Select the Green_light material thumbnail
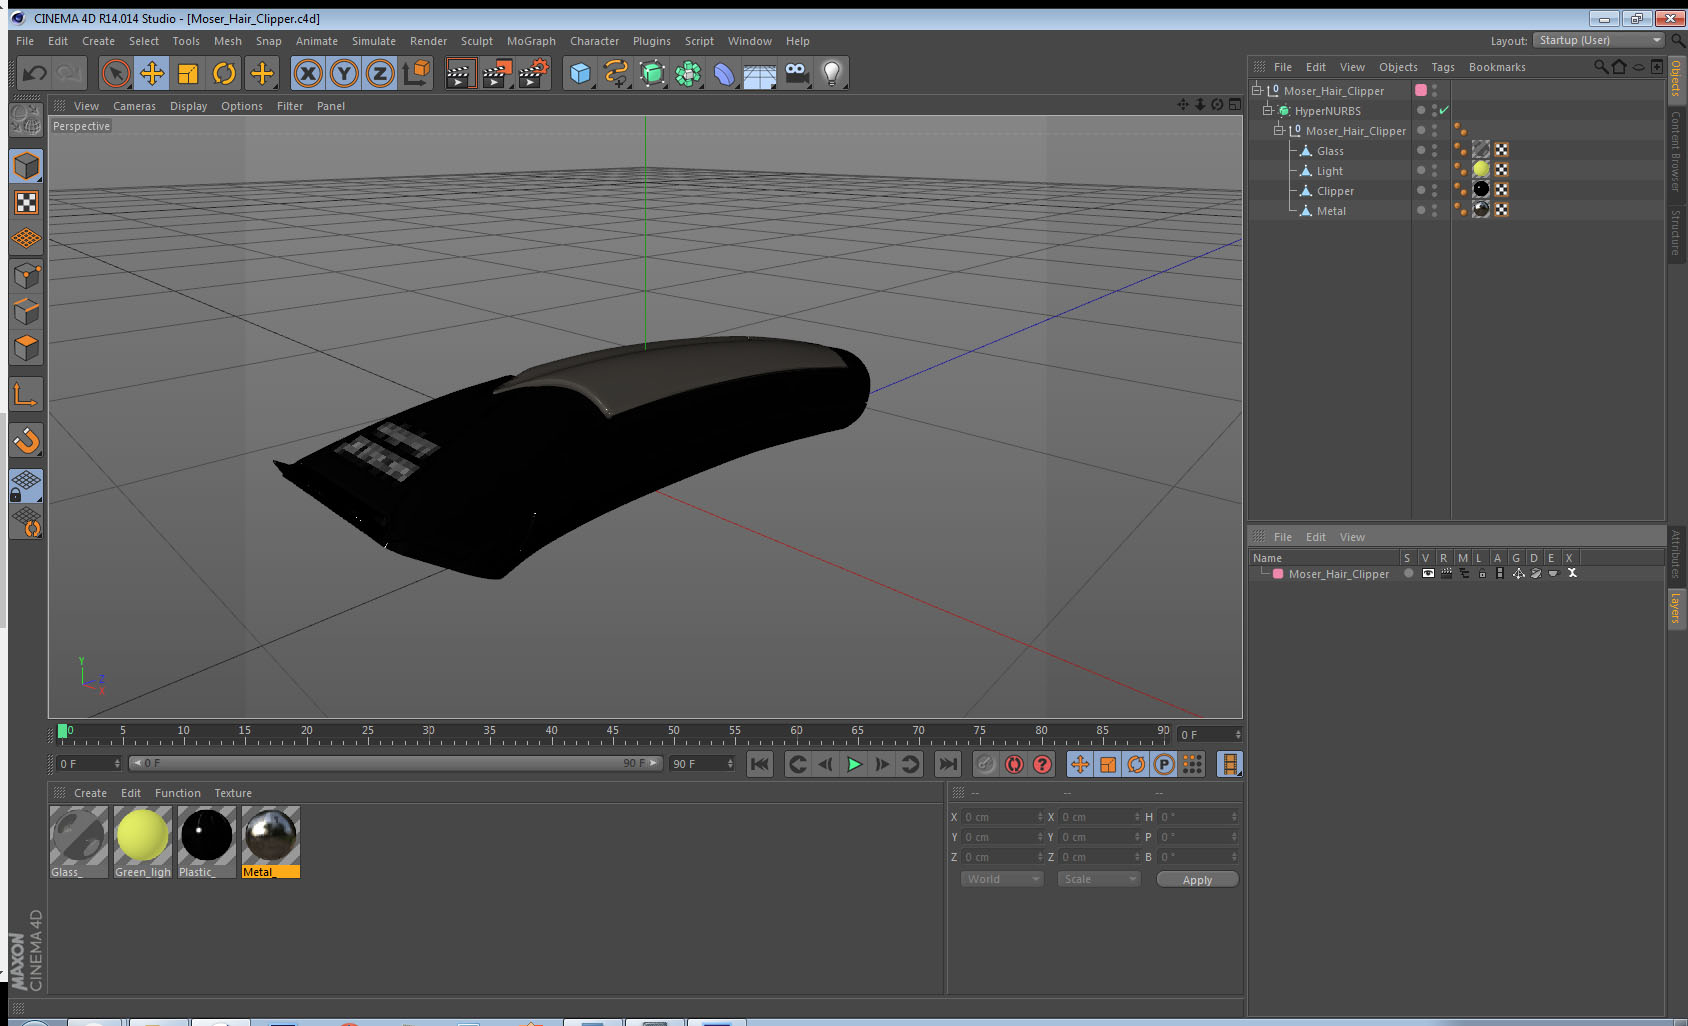The width and height of the screenshot is (1688, 1026). [x=143, y=842]
